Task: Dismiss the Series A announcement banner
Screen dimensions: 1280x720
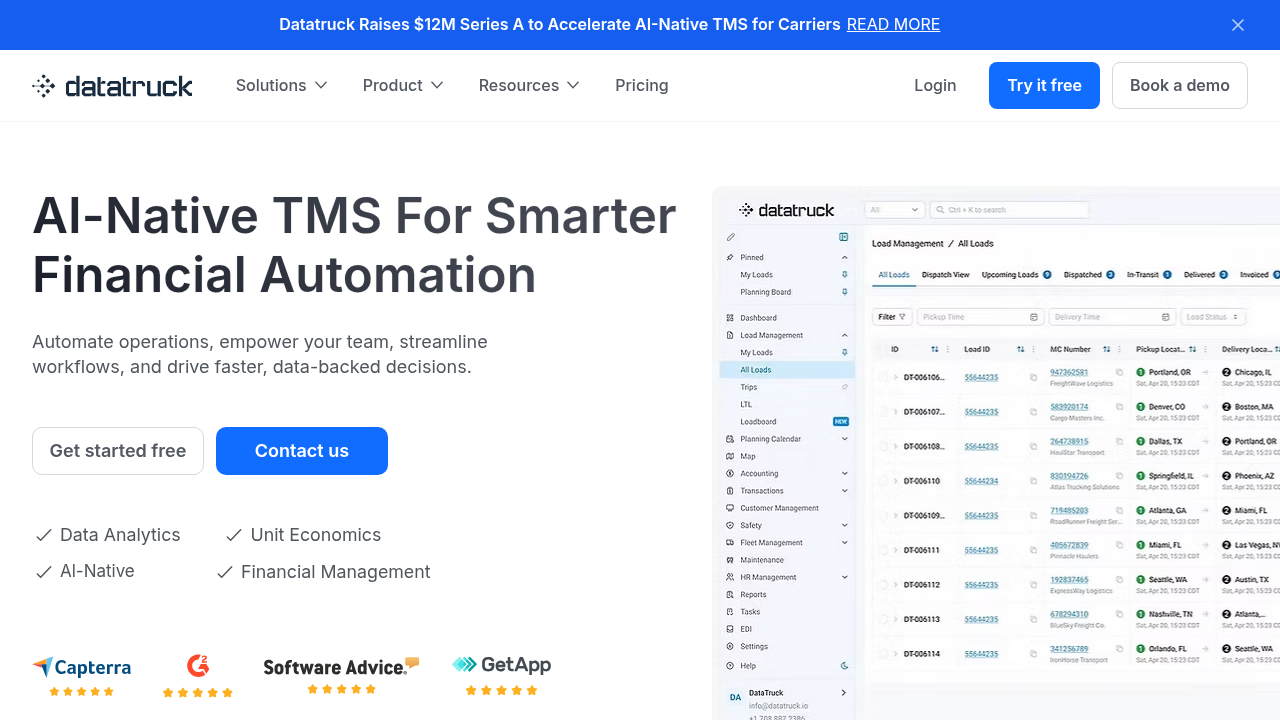Action: [1238, 25]
